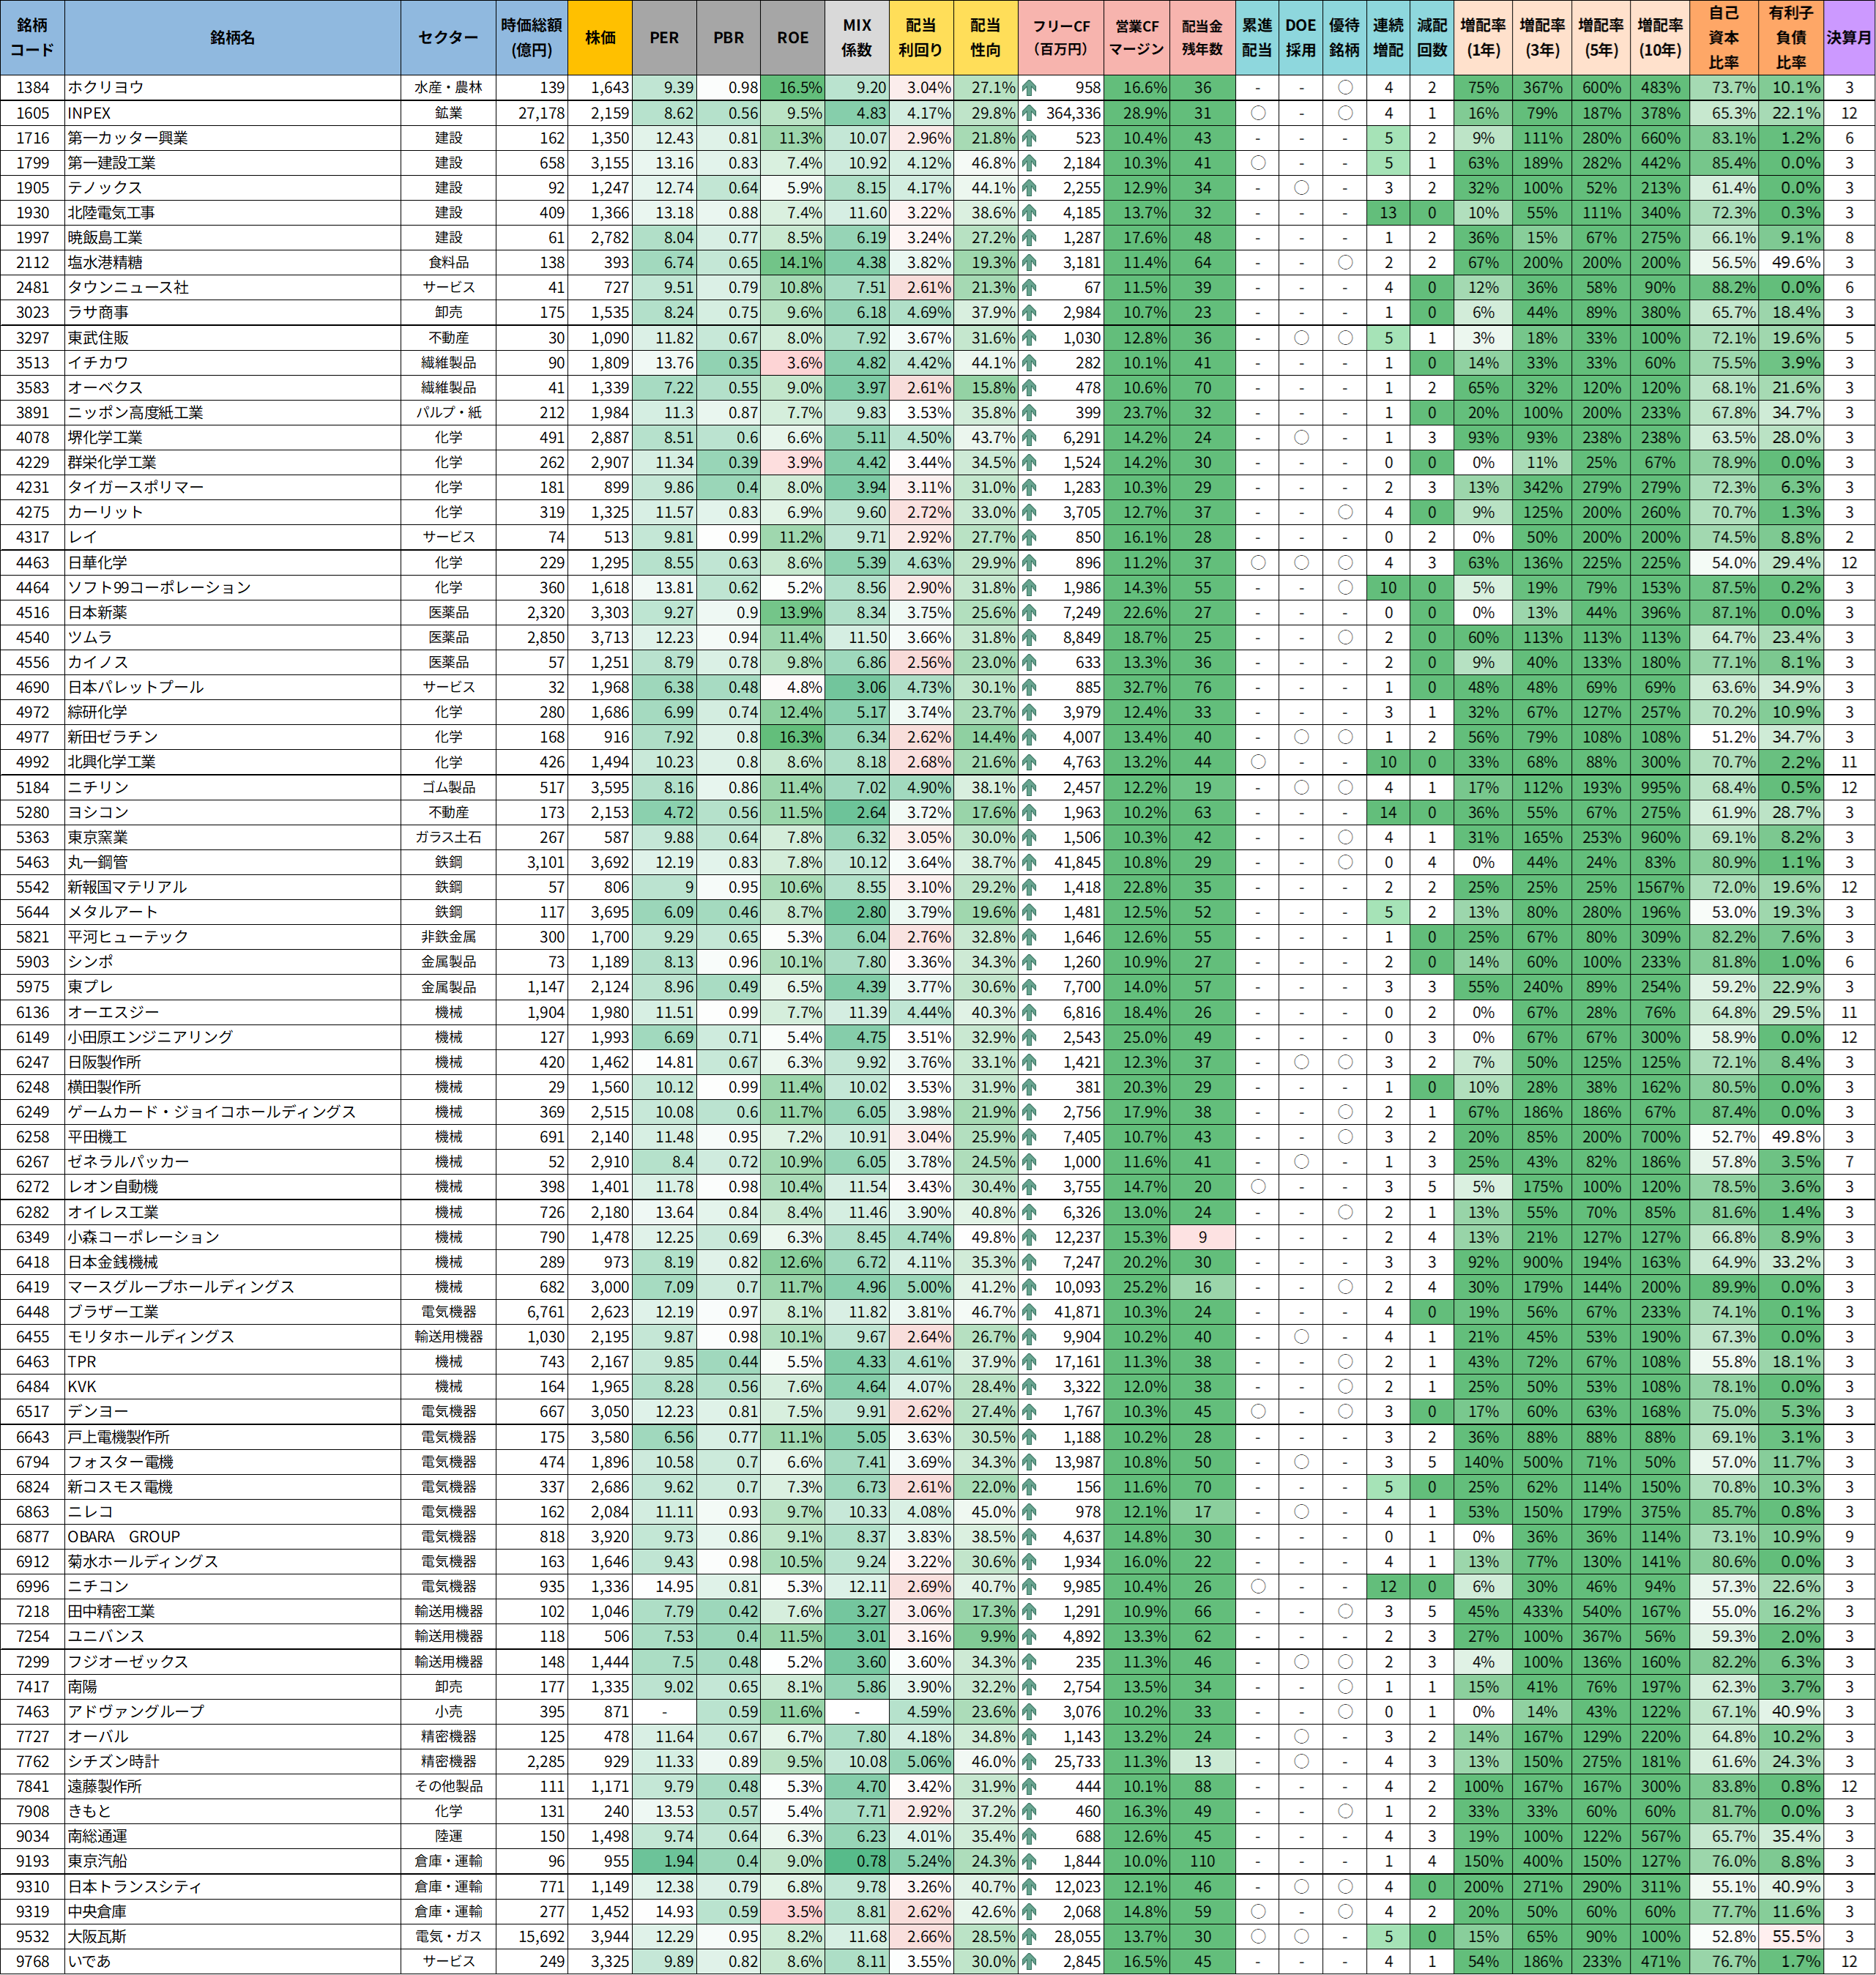This screenshot has height=1975, width=1876.
Task: Click the green arrow icon in いであ row
Action: click(1029, 1961)
